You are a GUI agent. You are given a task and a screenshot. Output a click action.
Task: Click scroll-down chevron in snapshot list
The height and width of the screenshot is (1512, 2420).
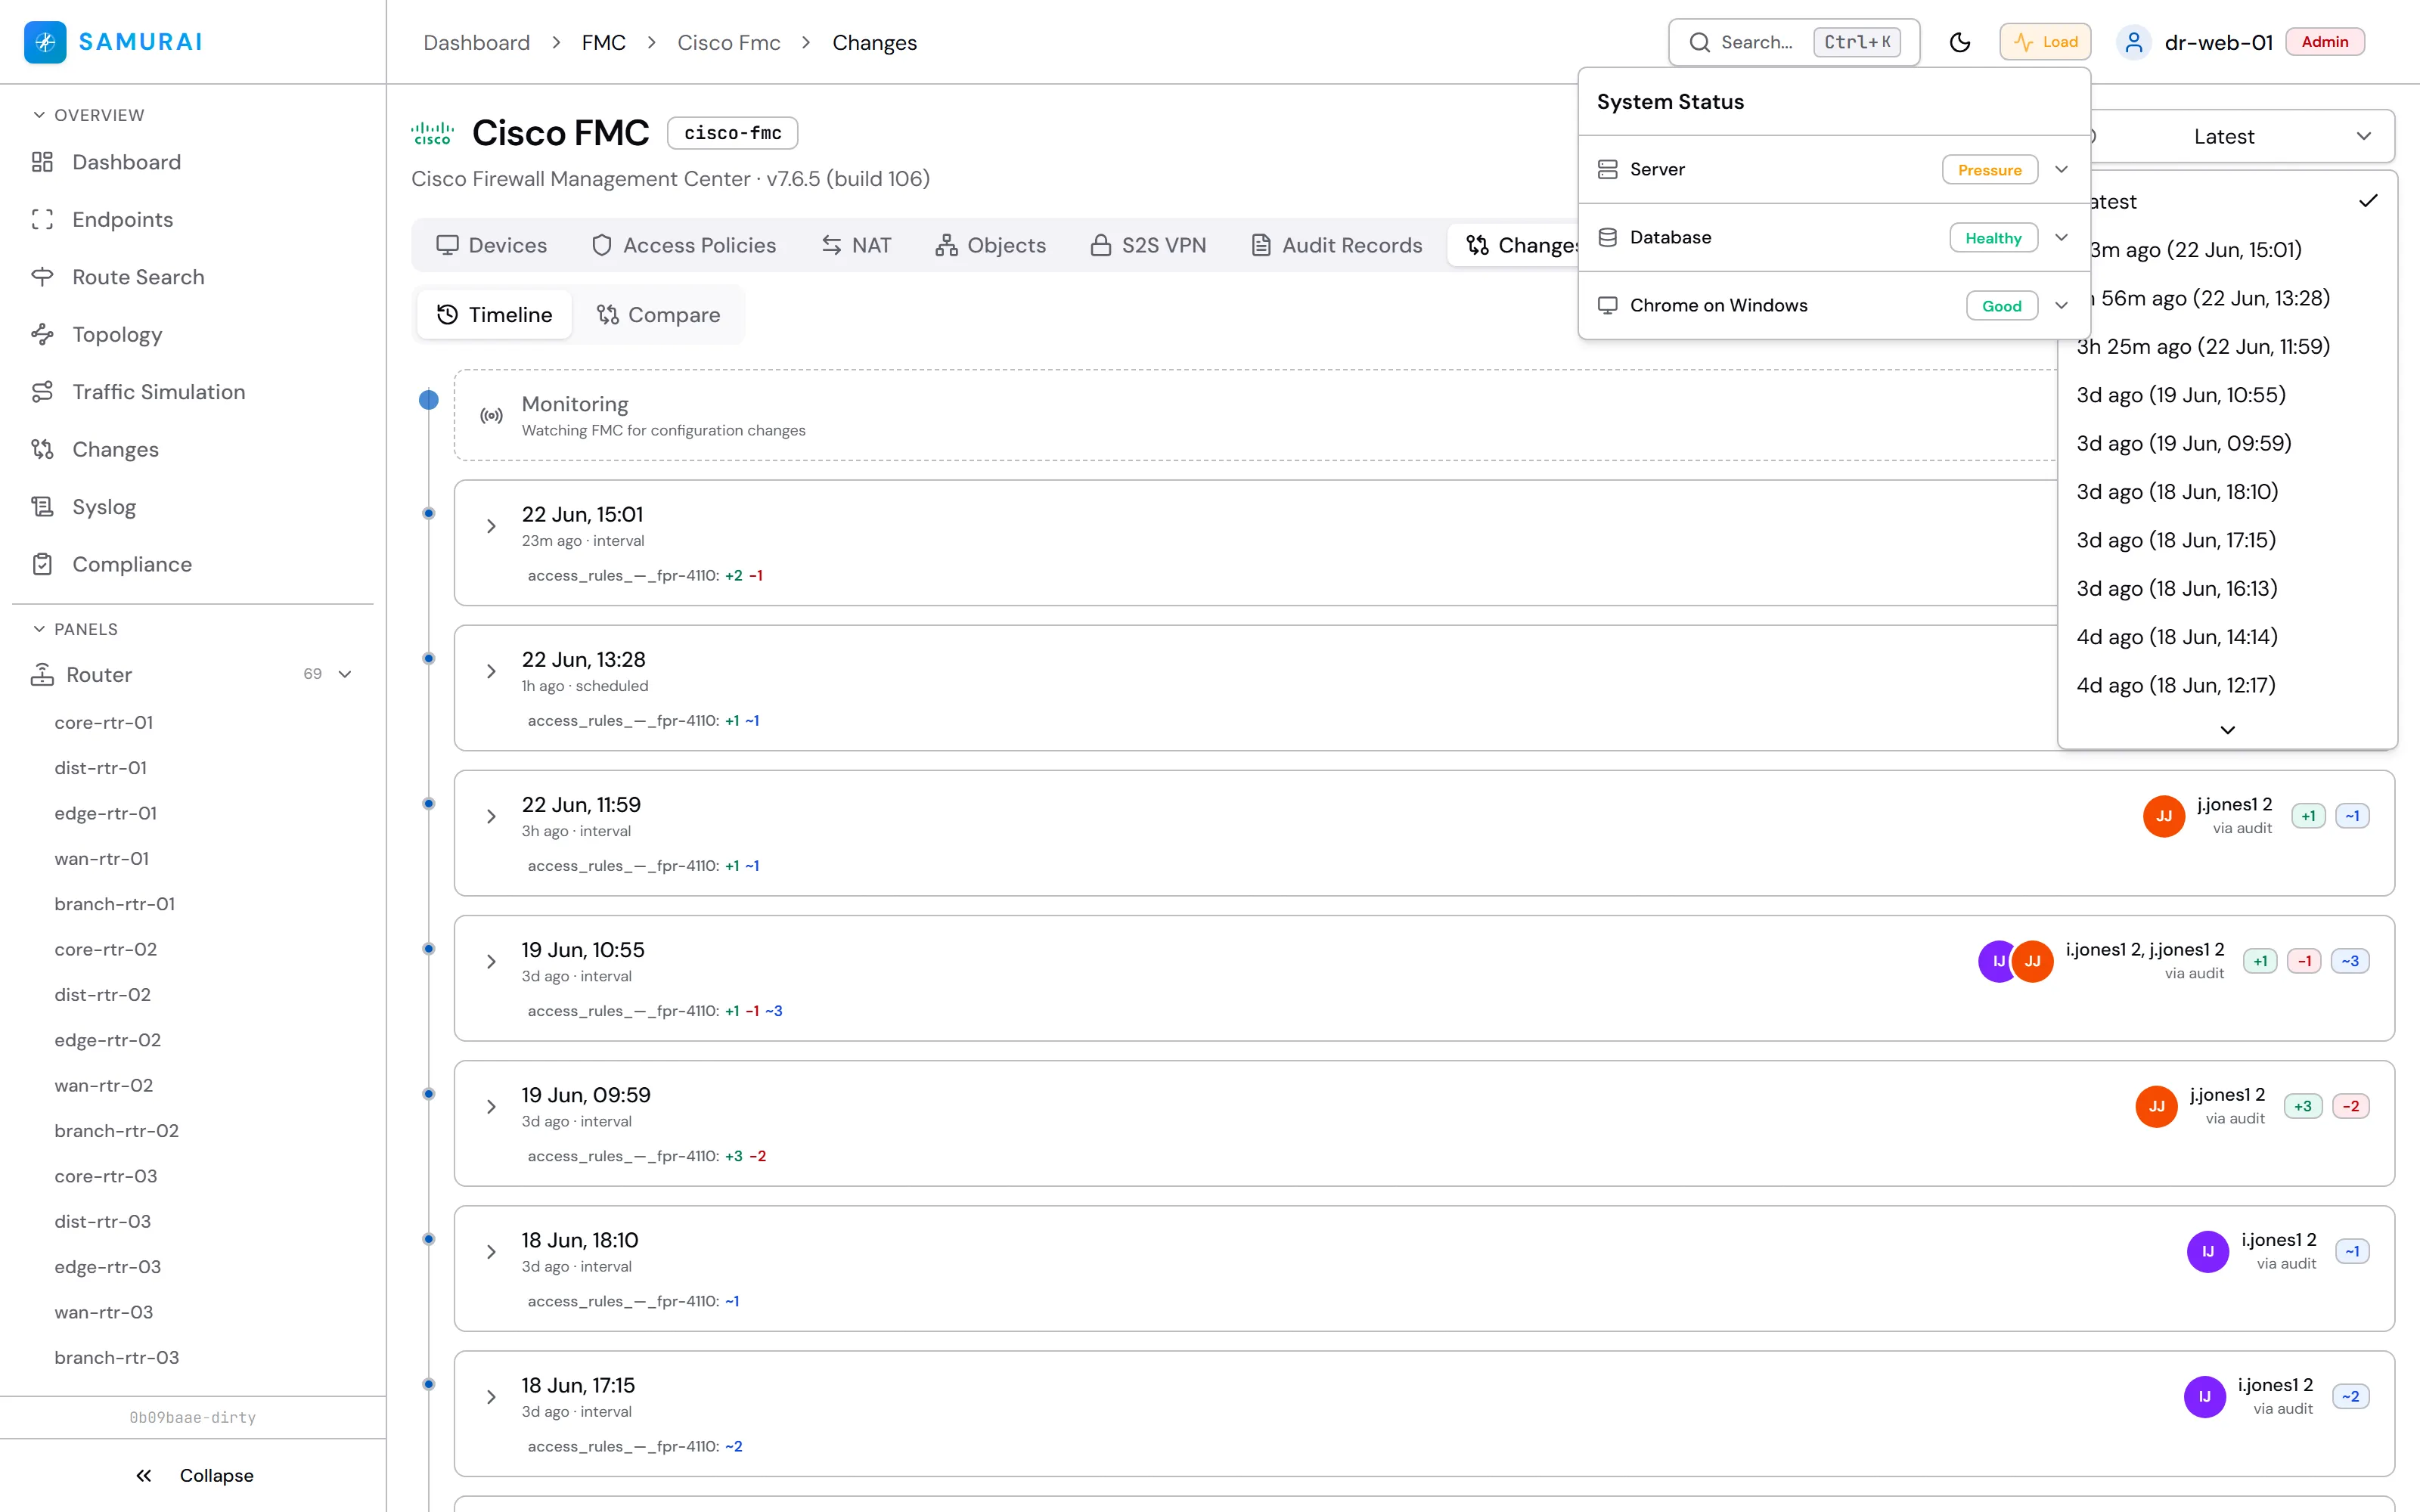click(x=2228, y=730)
